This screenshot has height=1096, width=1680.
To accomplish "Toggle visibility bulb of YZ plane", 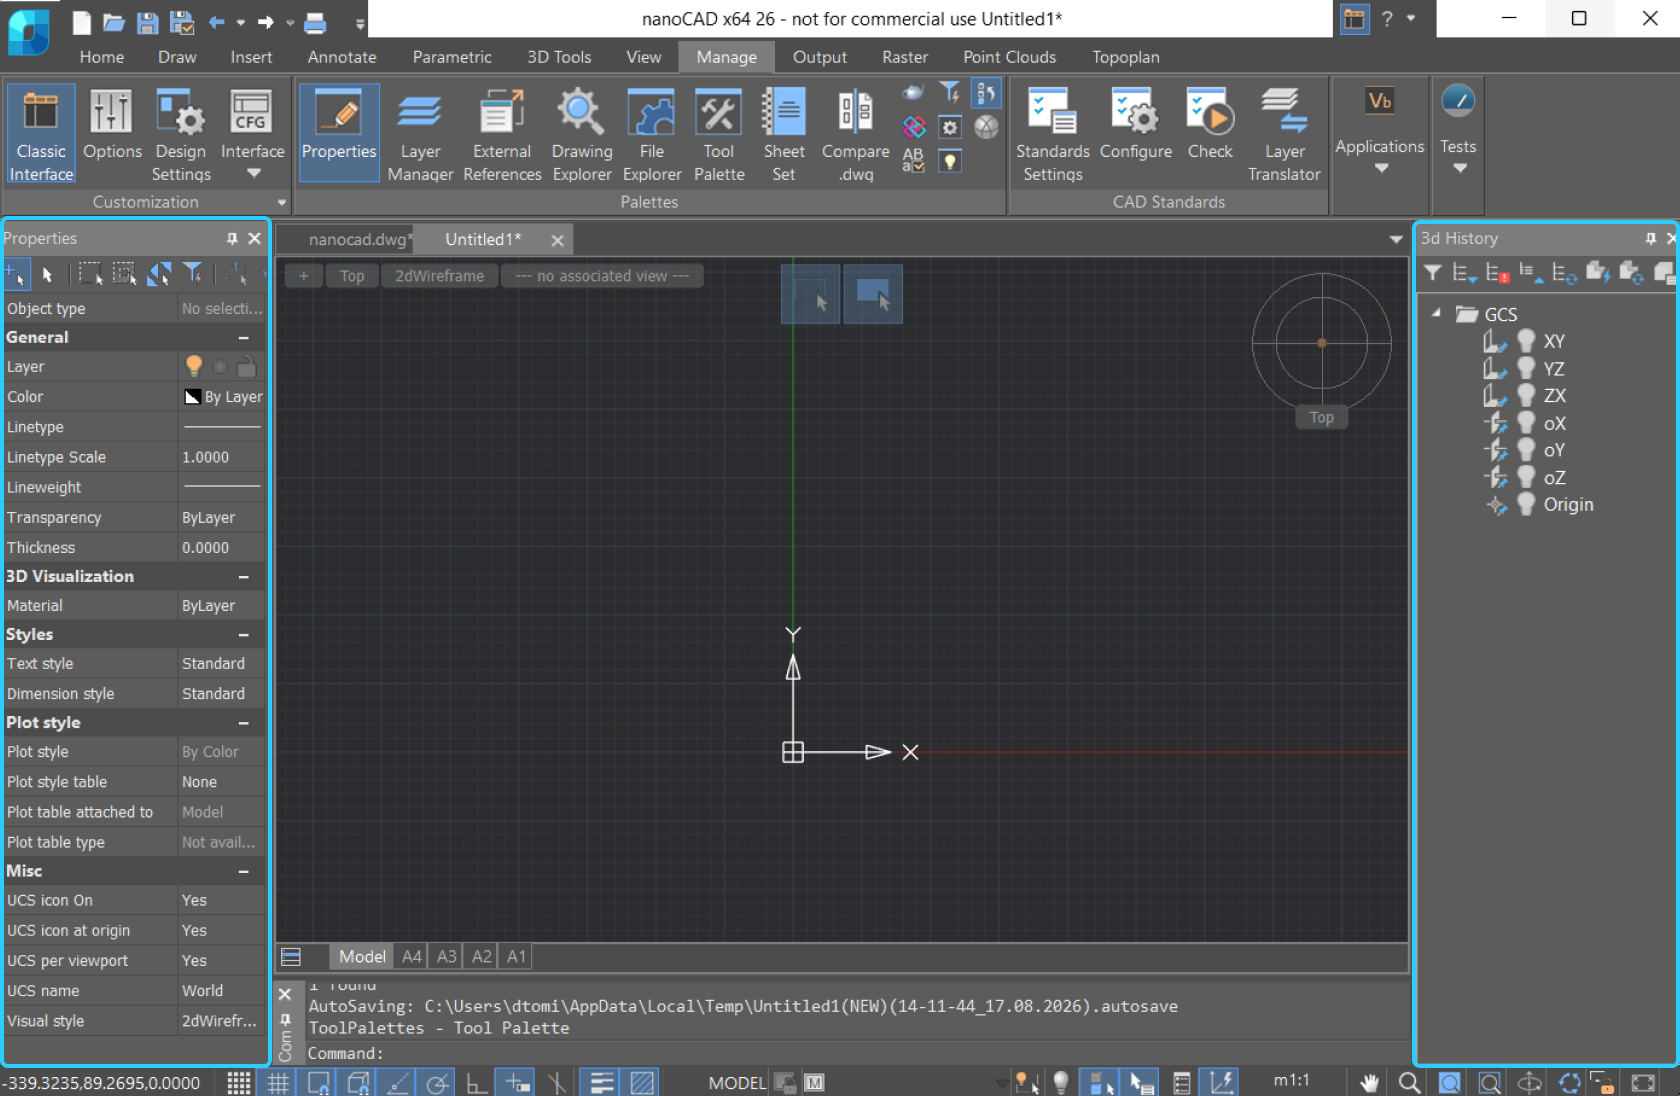I will (x=1526, y=369).
